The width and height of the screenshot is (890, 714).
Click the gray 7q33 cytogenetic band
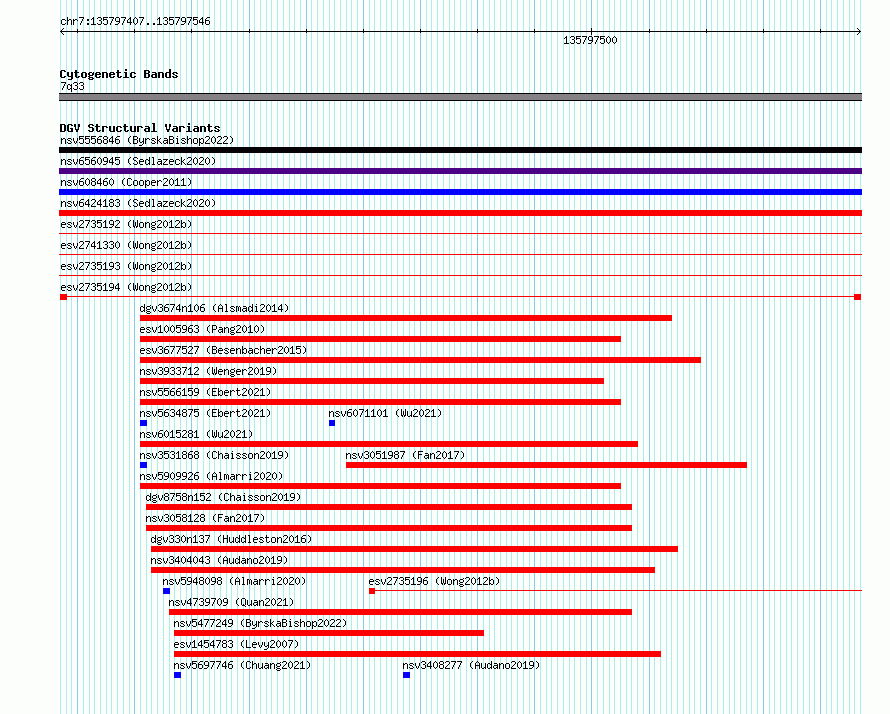pos(460,97)
